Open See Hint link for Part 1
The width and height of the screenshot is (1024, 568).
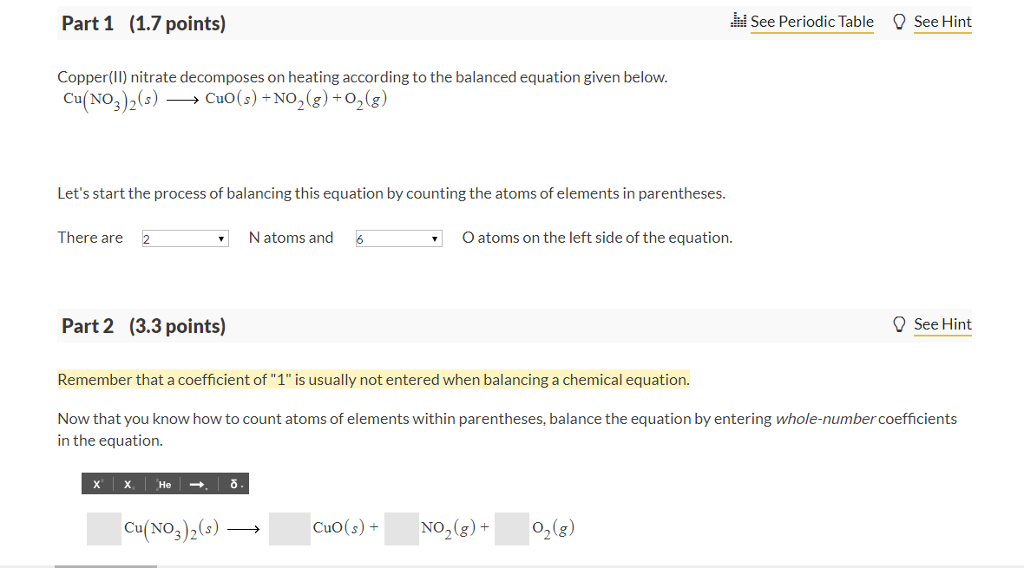coord(942,22)
